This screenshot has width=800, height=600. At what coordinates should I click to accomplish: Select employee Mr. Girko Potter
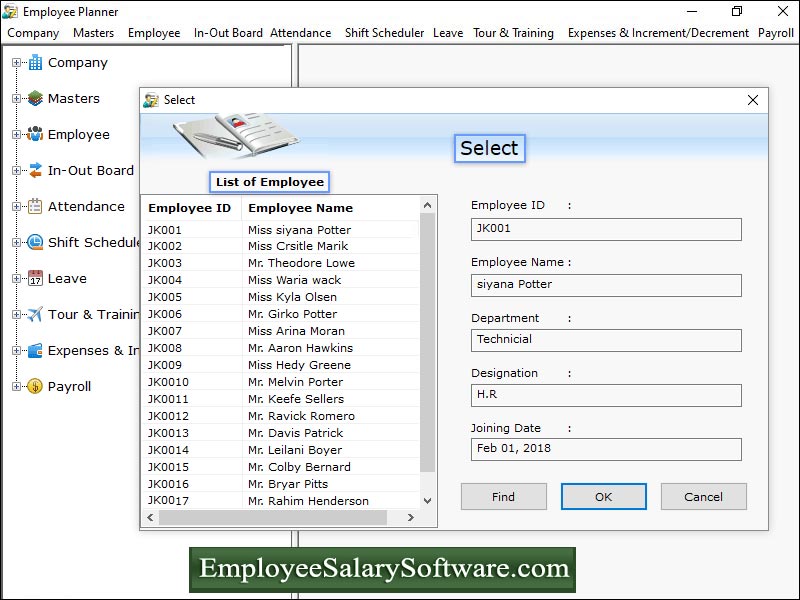pyautogui.click(x=281, y=314)
